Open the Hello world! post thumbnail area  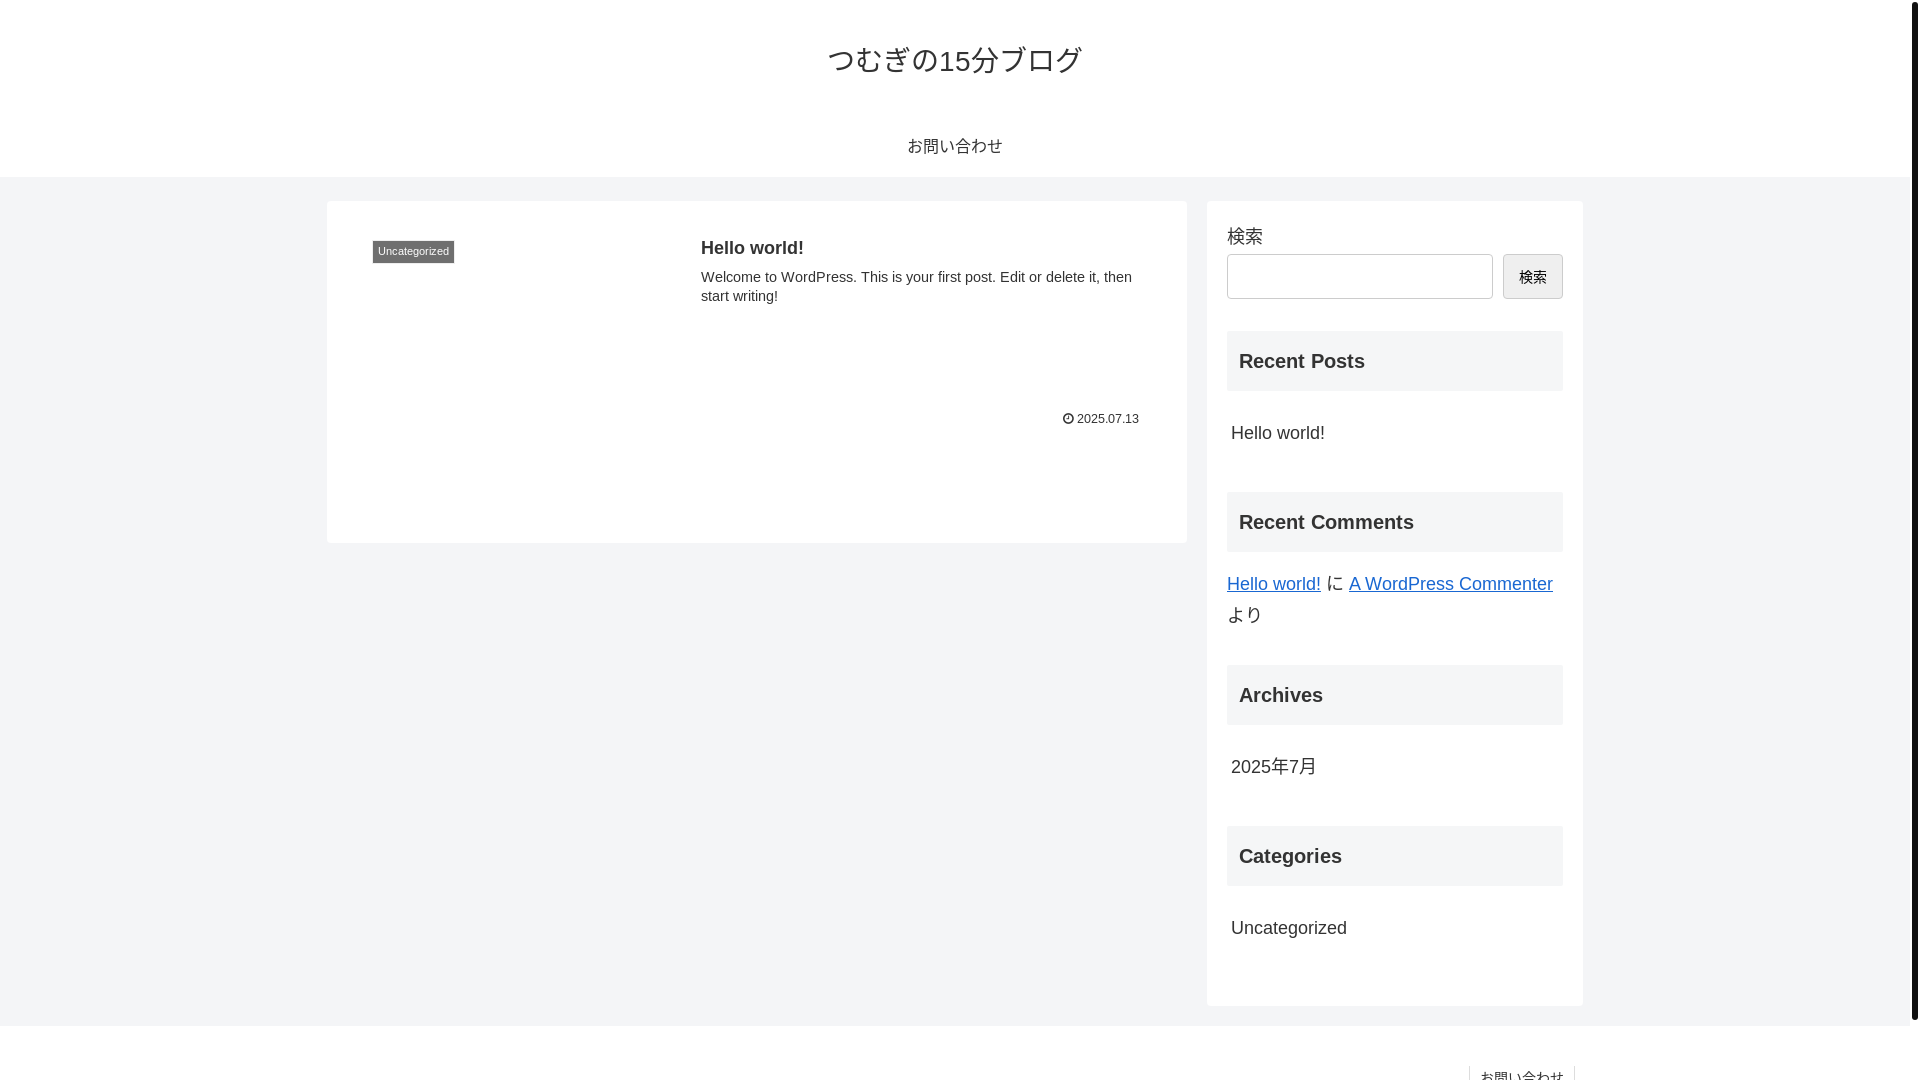[526, 328]
